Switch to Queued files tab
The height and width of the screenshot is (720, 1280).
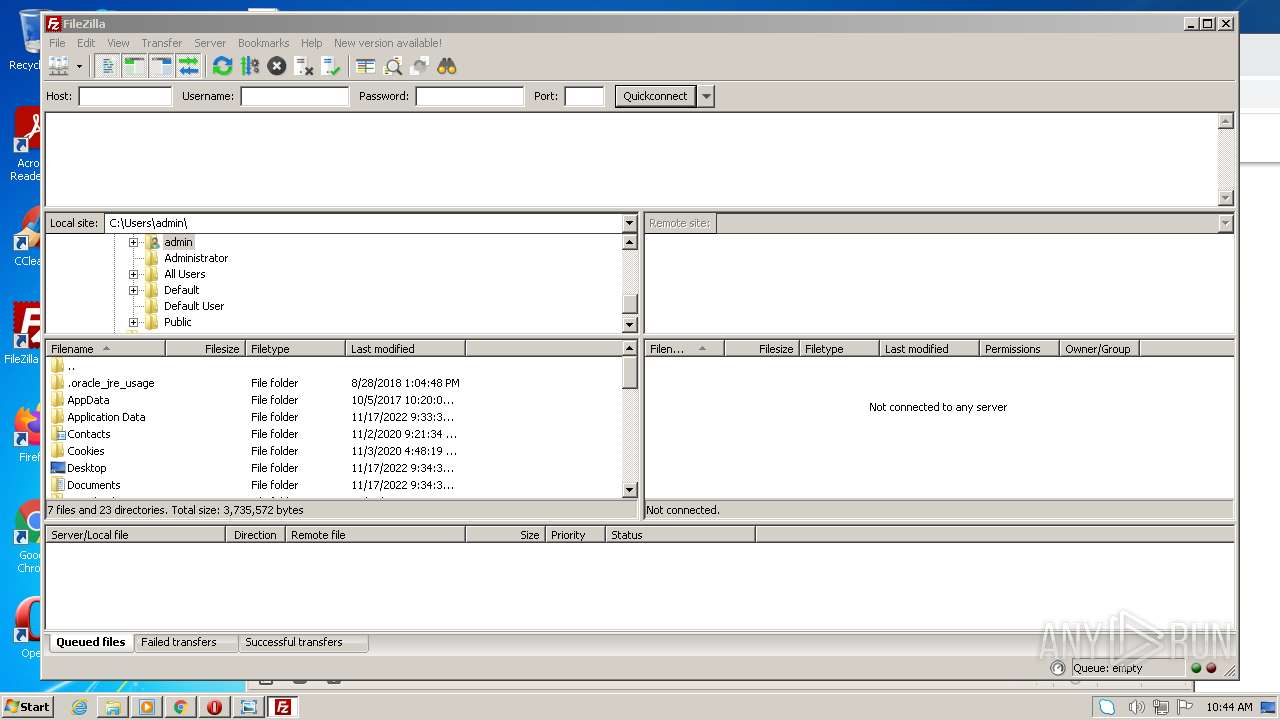[91, 642]
